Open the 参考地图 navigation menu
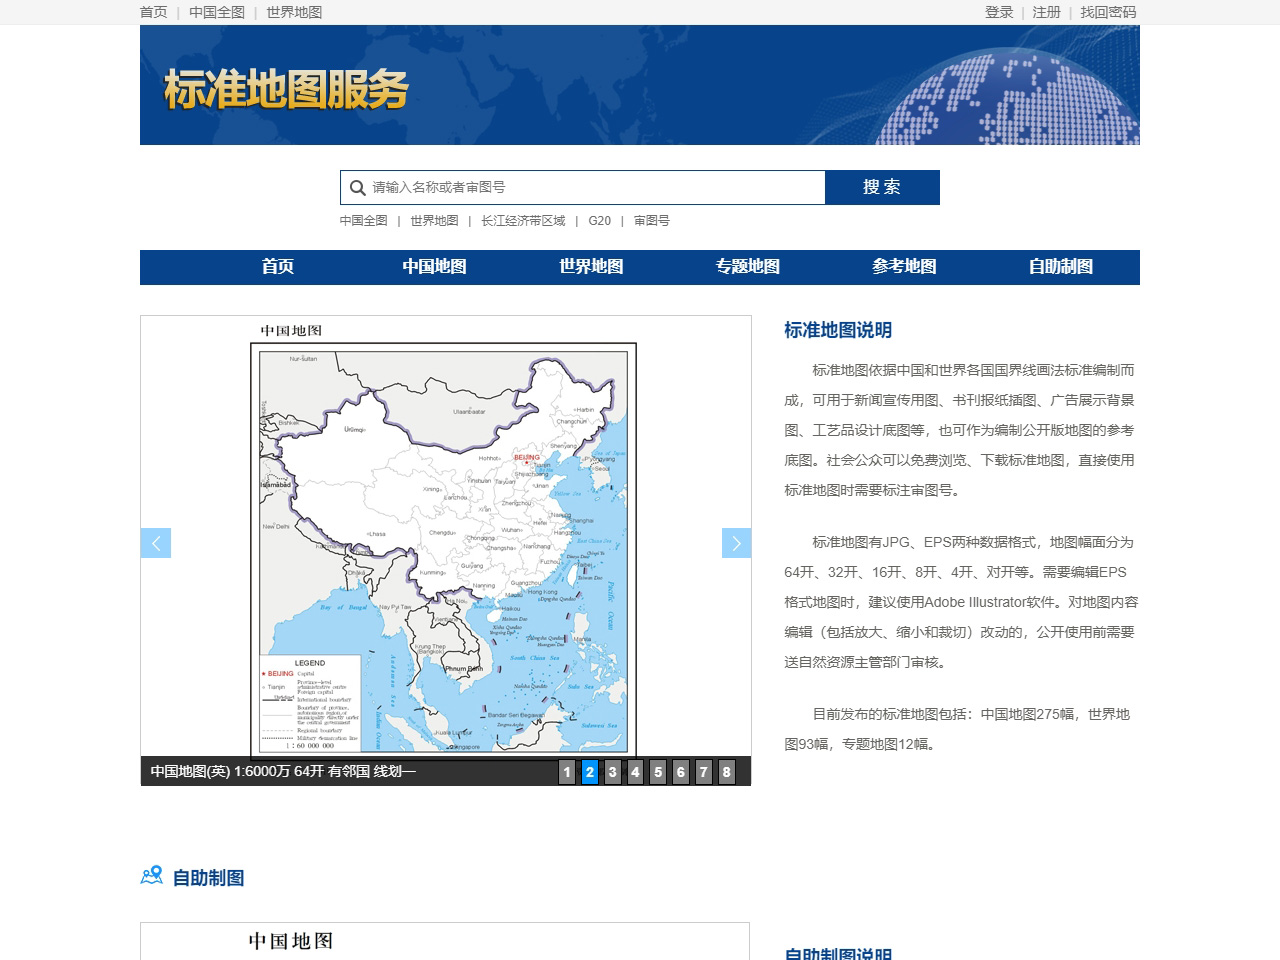The image size is (1280, 960). [x=903, y=267]
